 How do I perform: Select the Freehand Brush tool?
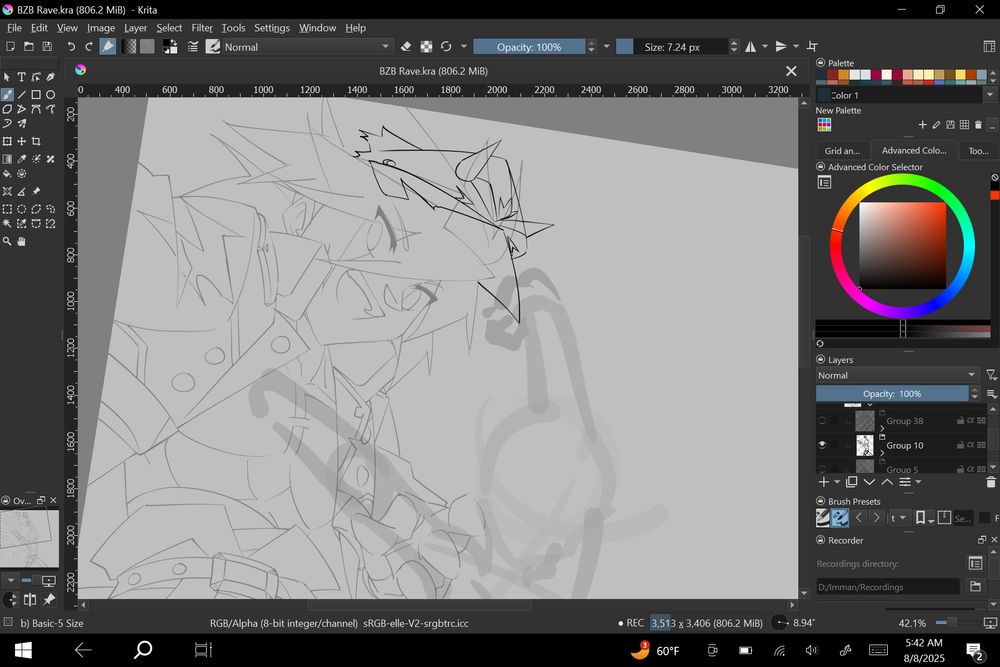point(7,94)
